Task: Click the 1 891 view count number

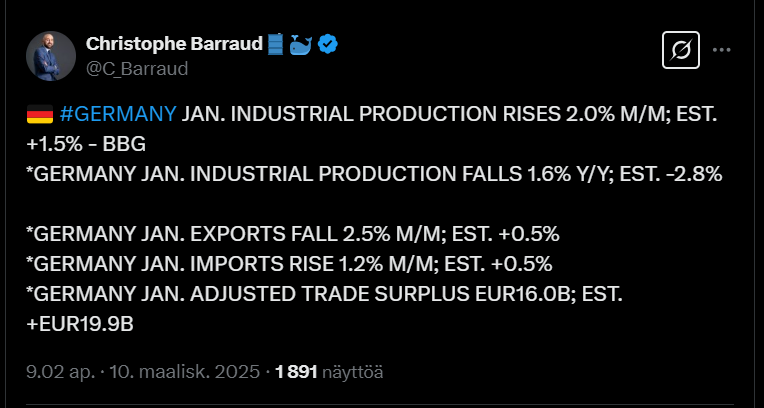Action: click(x=296, y=371)
